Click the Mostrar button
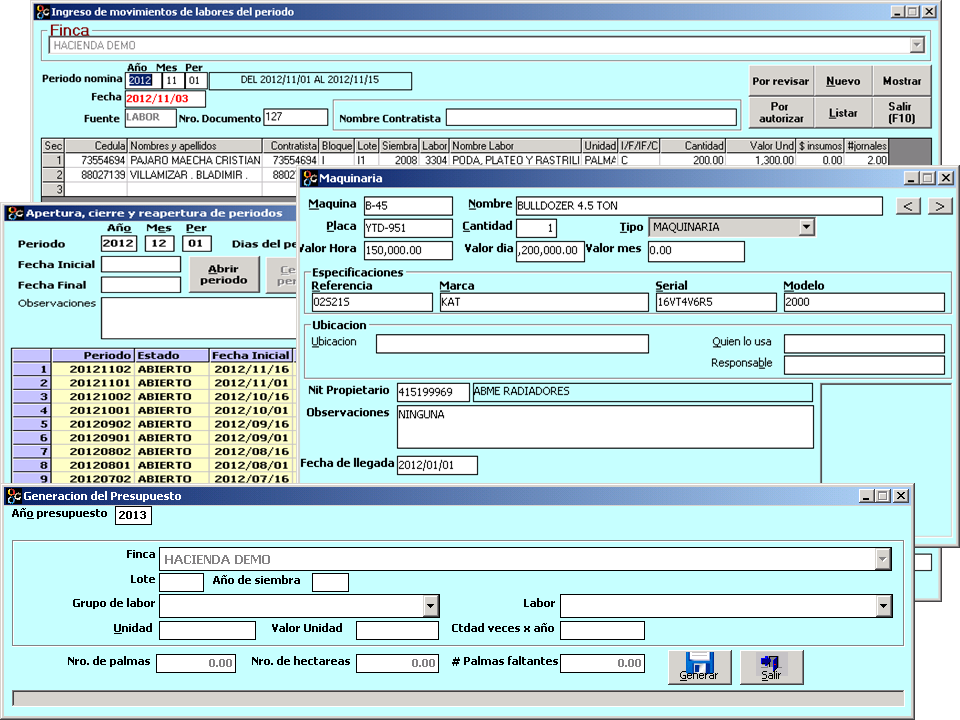The height and width of the screenshot is (720, 960). pyautogui.click(x=902, y=81)
